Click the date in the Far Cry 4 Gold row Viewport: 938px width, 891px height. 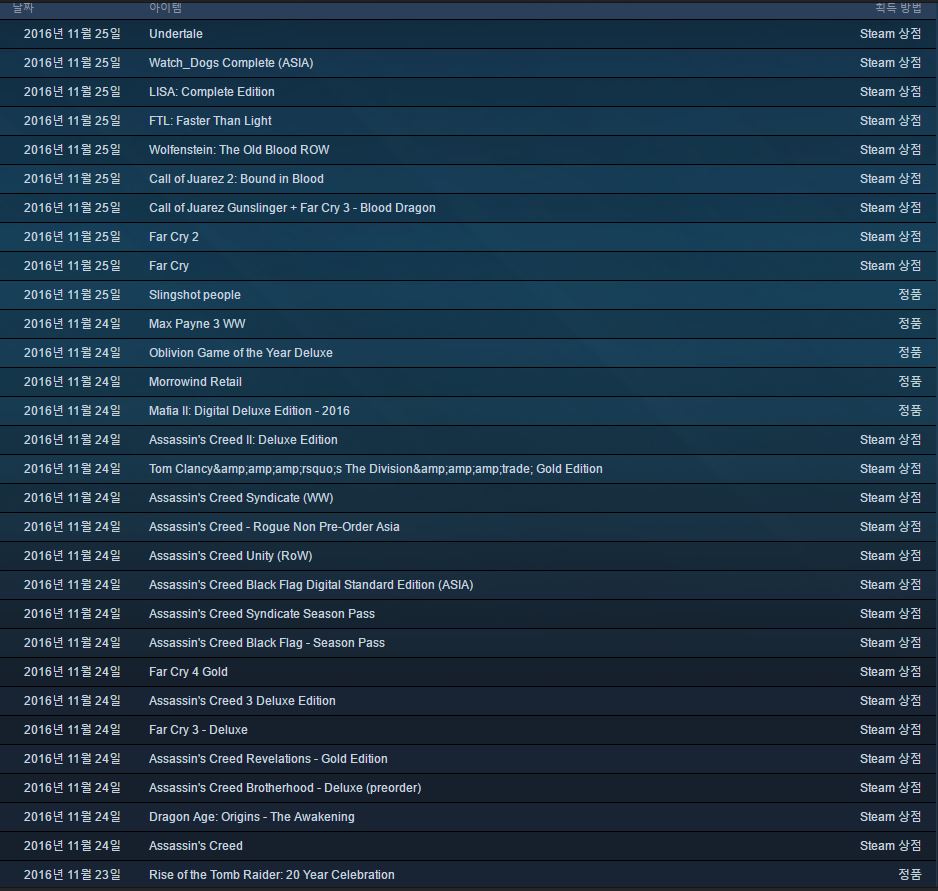pyautogui.click(x=72, y=672)
